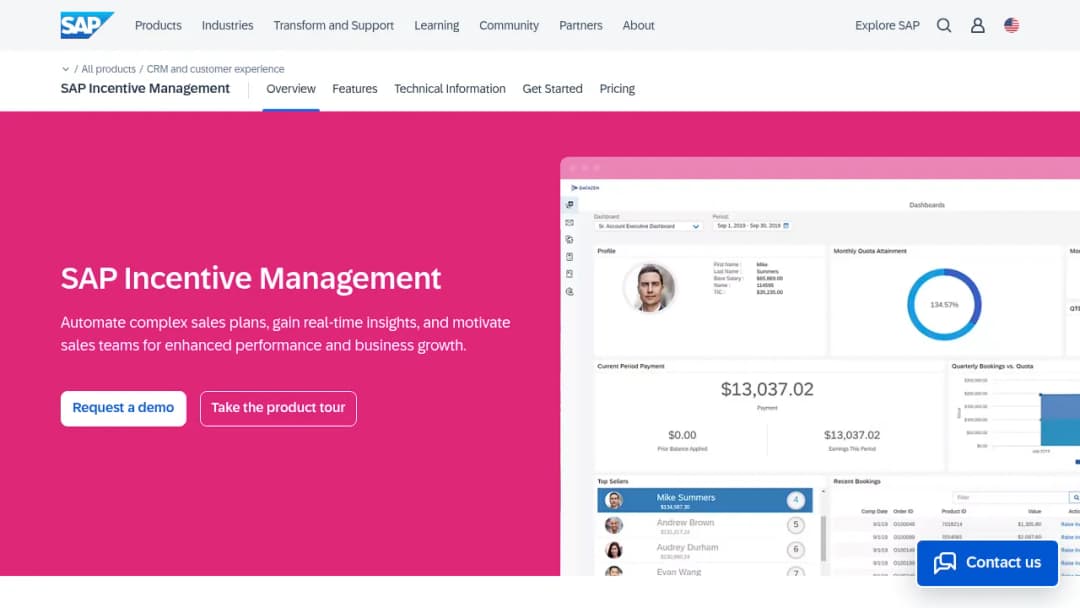The image size is (1080, 608).
Task: Open Transform and Support menu
Action: pos(333,25)
